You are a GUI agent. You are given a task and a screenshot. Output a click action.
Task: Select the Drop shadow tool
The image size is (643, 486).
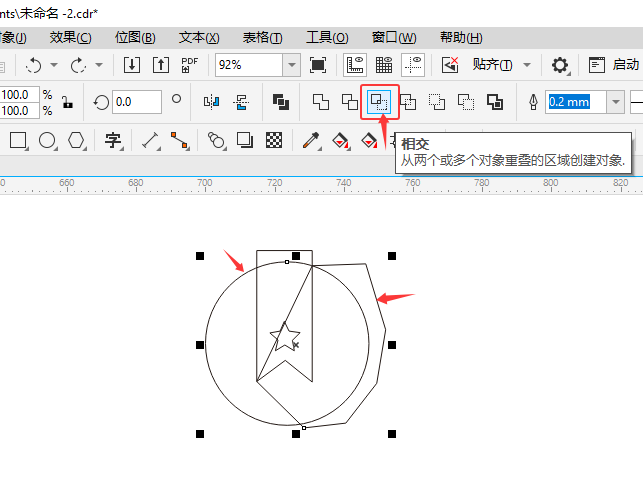pyautogui.click(x=245, y=141)
